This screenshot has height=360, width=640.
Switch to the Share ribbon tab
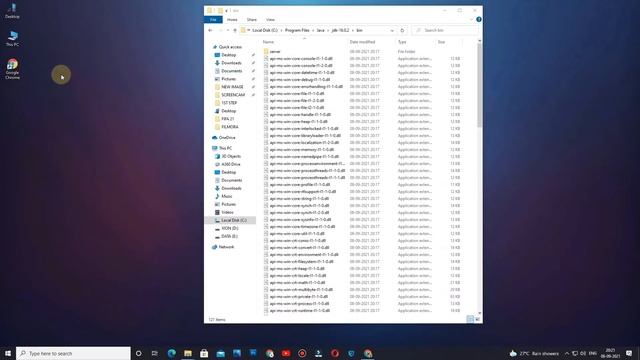point(251,20)
